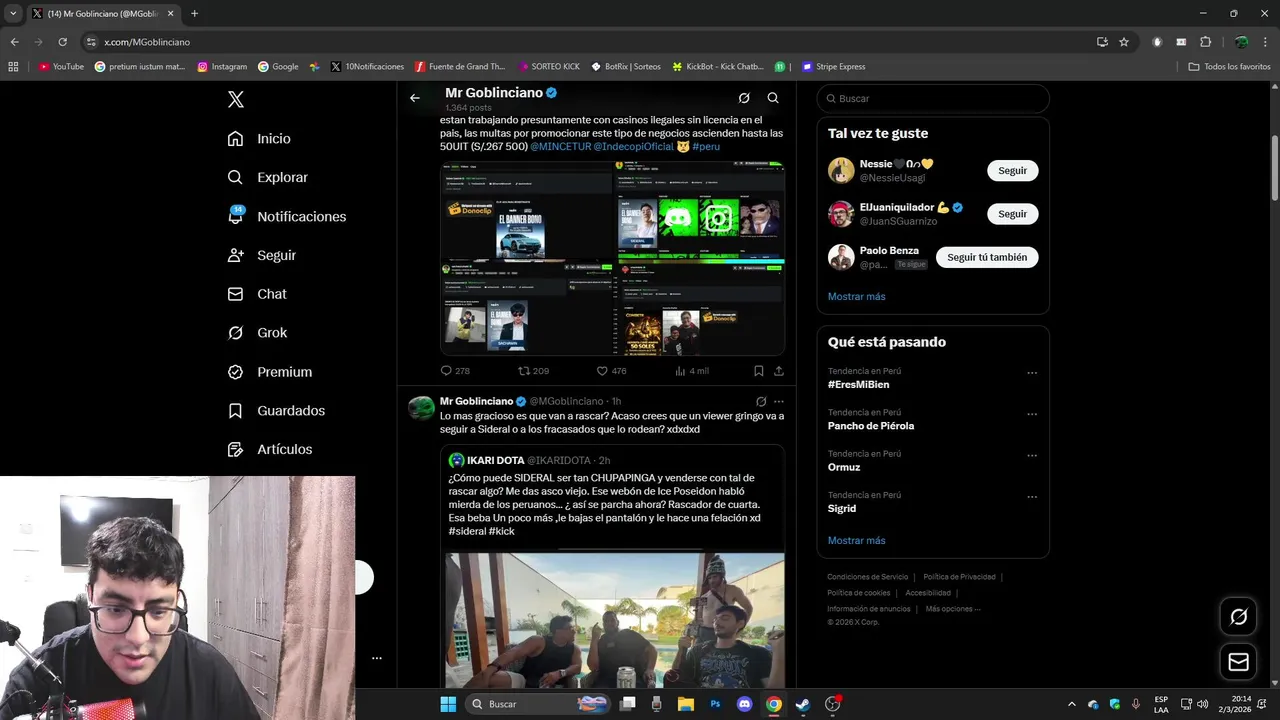Open Chat in the sidebar
The width and height of the screenshot is (1280, 720).
[x=257, y=294]
